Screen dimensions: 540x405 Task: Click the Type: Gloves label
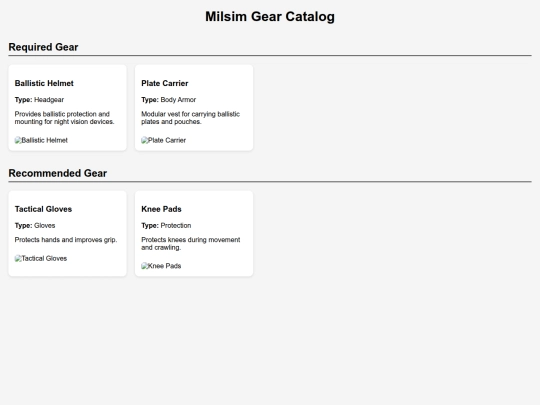click(x=35, y=226)
